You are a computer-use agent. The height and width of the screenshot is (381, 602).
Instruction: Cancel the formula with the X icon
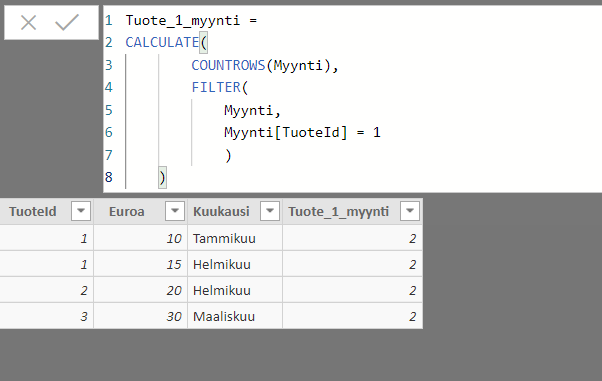click(28, 22)
